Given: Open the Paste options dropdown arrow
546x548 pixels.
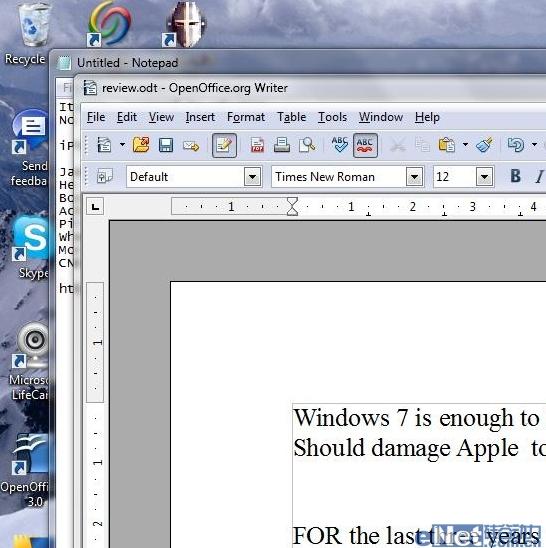Looking at the screenshot, I should (x=465, y=144).
